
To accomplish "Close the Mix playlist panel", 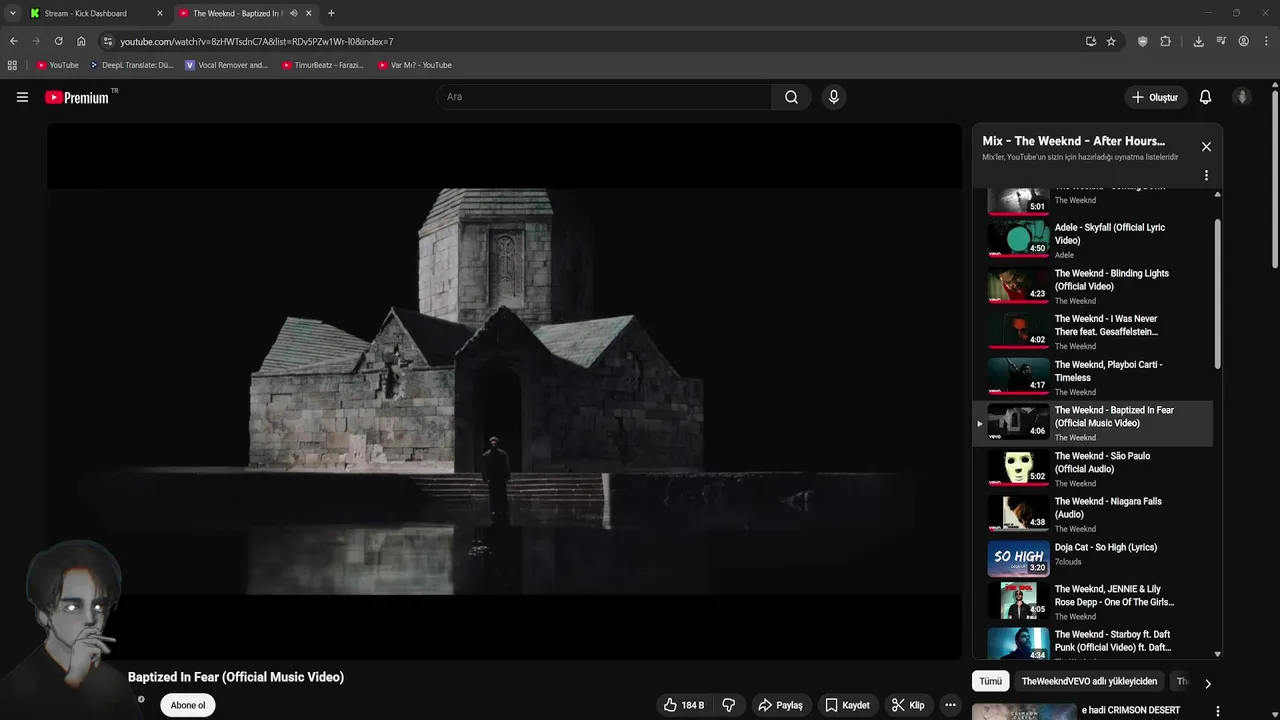I will (1206, 147).
